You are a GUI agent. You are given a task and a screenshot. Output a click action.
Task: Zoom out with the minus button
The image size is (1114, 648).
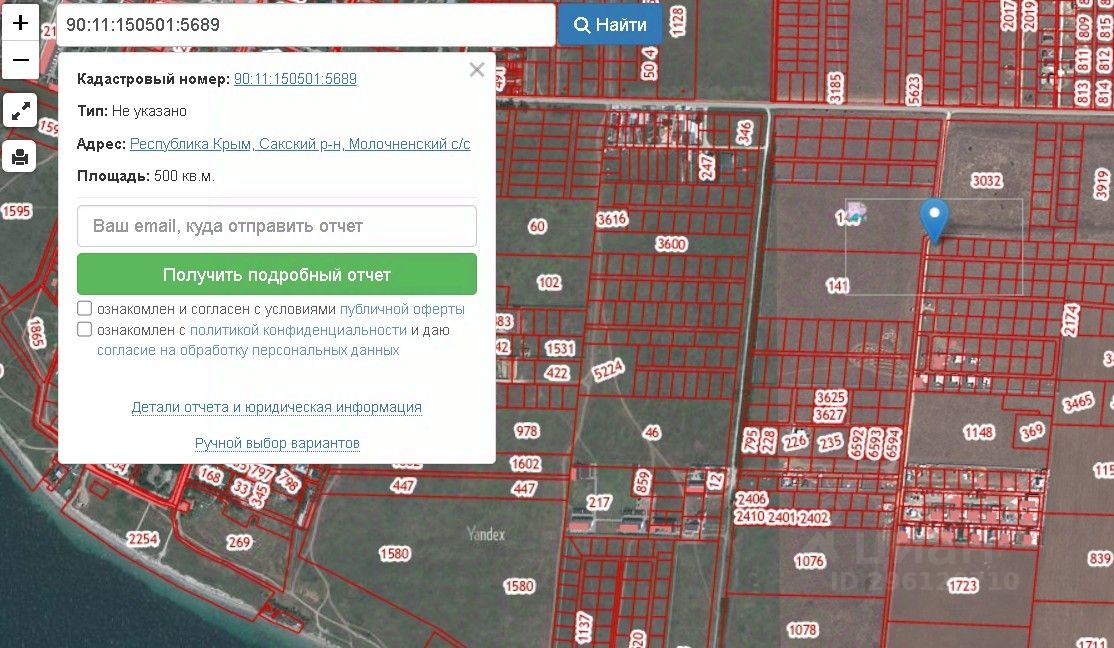point(20,60)
